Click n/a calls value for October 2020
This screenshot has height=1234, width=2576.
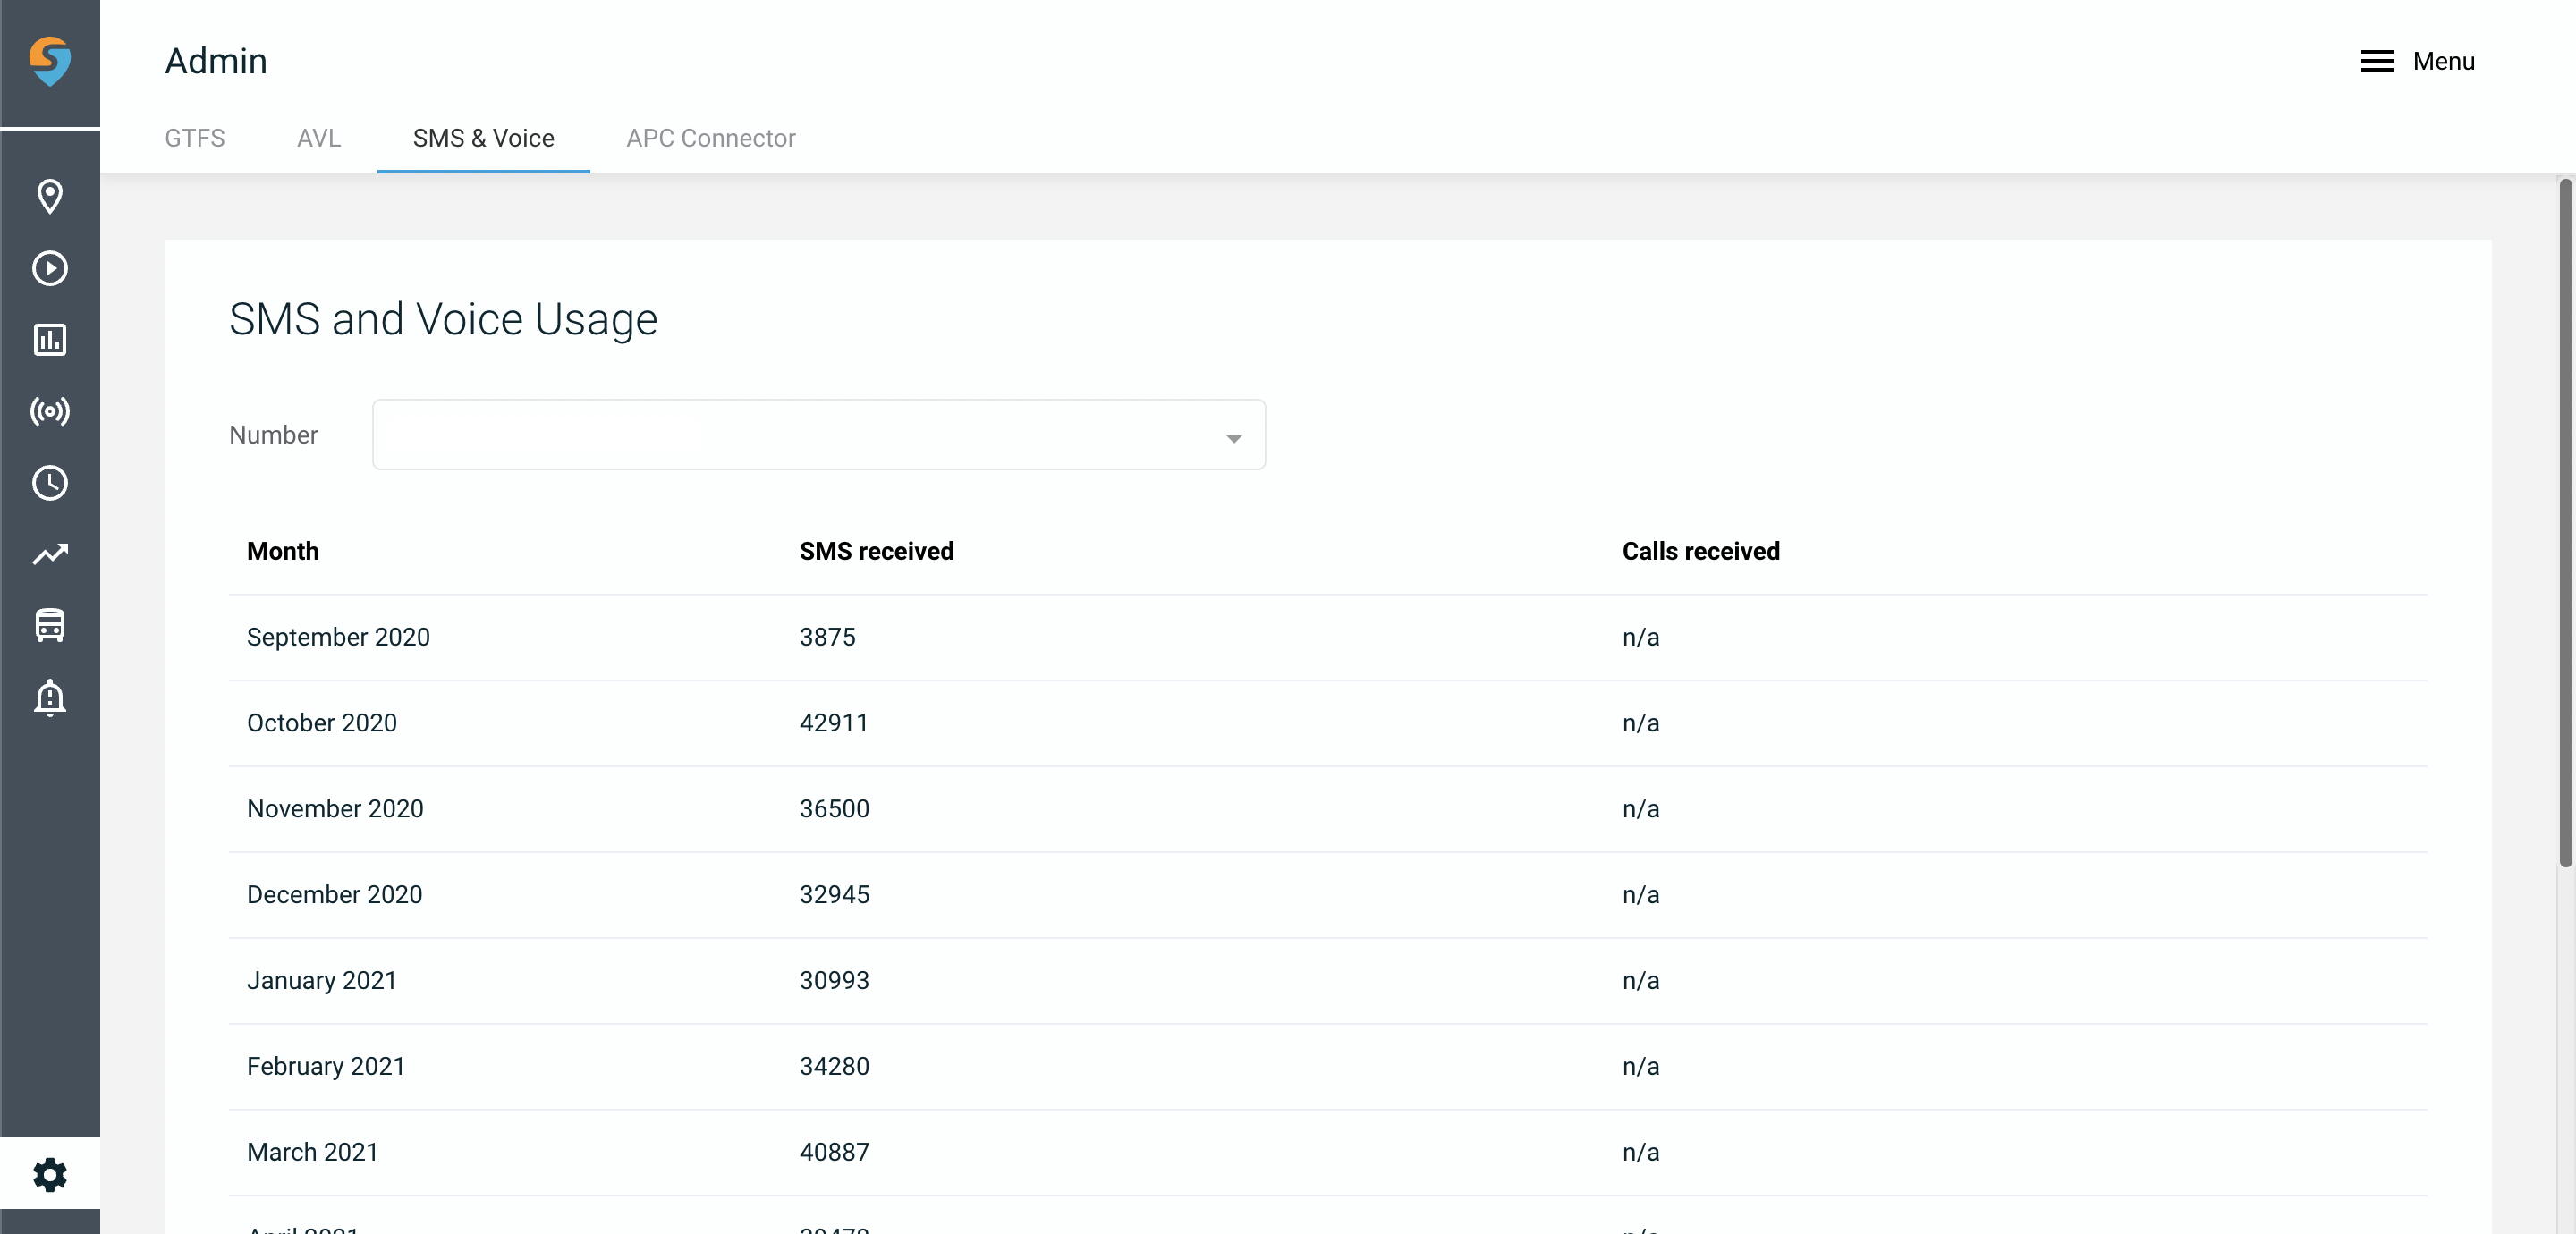(1640, 723)
